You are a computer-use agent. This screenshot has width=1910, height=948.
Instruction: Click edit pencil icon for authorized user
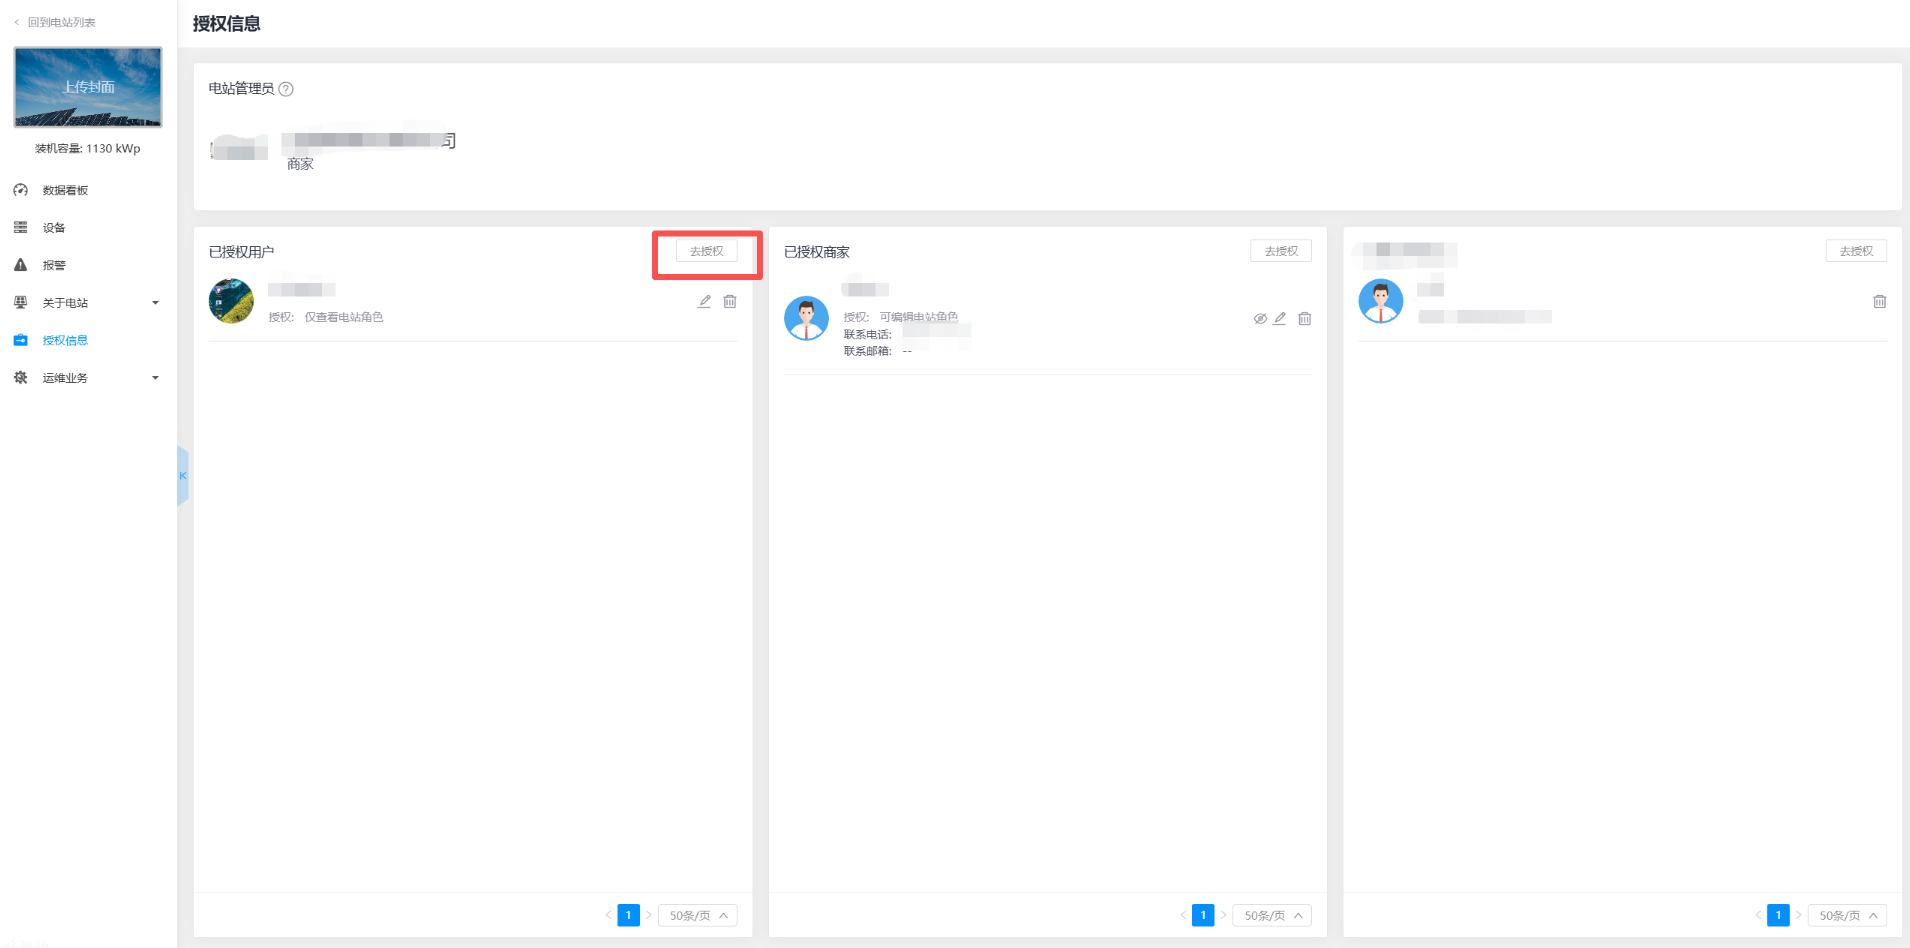[704, 301]
